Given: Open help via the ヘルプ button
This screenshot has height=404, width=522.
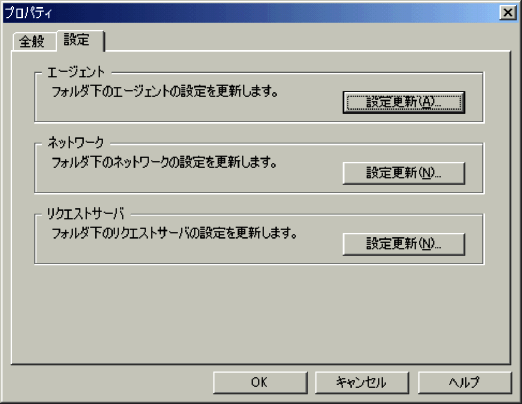Looking at the screenshot, I should pos(464,382).
